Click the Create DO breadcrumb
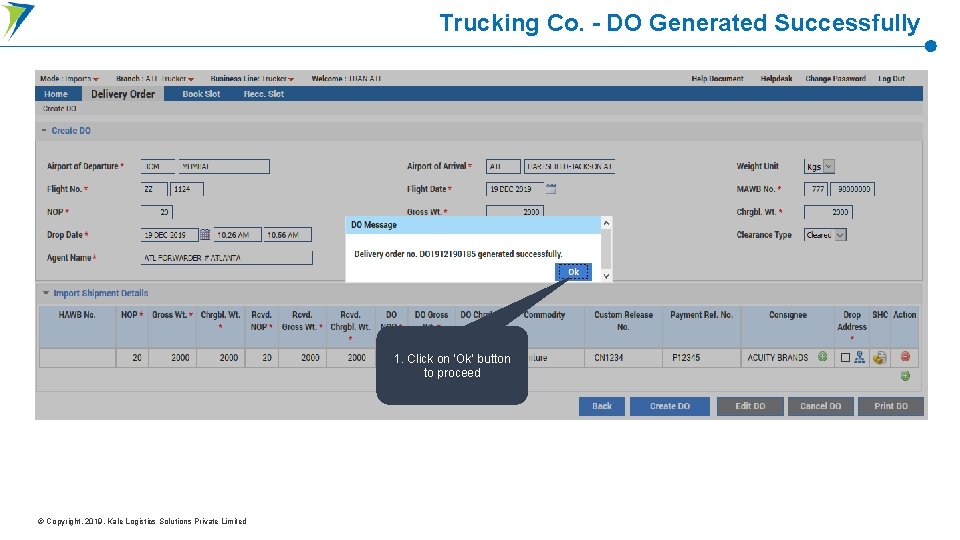 pos(59,108)
